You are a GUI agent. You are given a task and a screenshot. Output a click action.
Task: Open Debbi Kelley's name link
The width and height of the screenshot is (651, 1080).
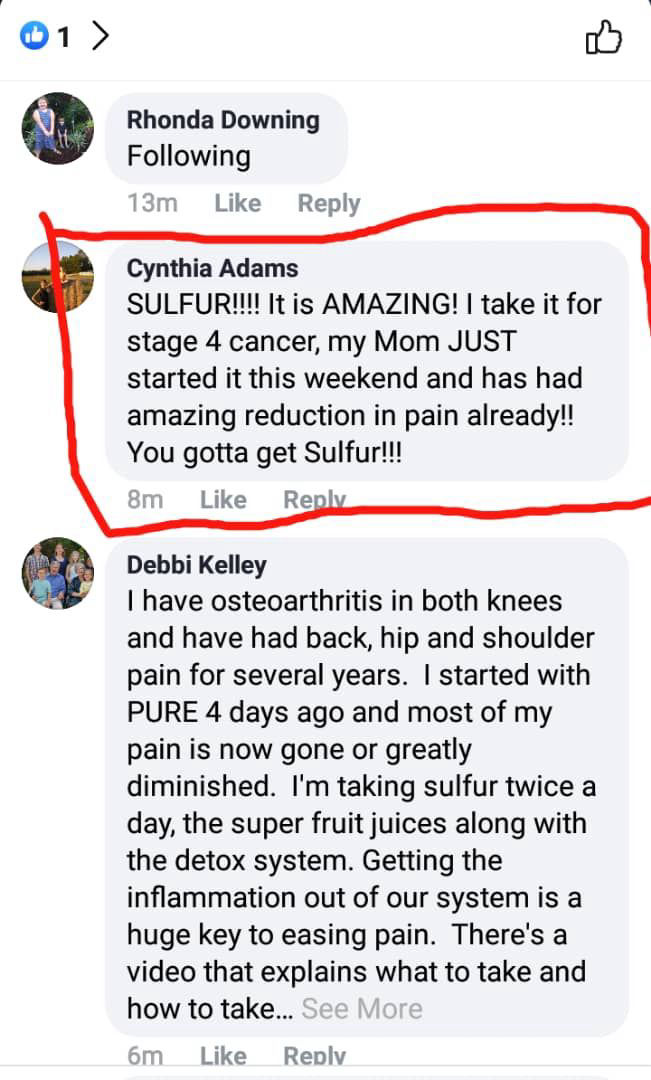click(196, 565)
